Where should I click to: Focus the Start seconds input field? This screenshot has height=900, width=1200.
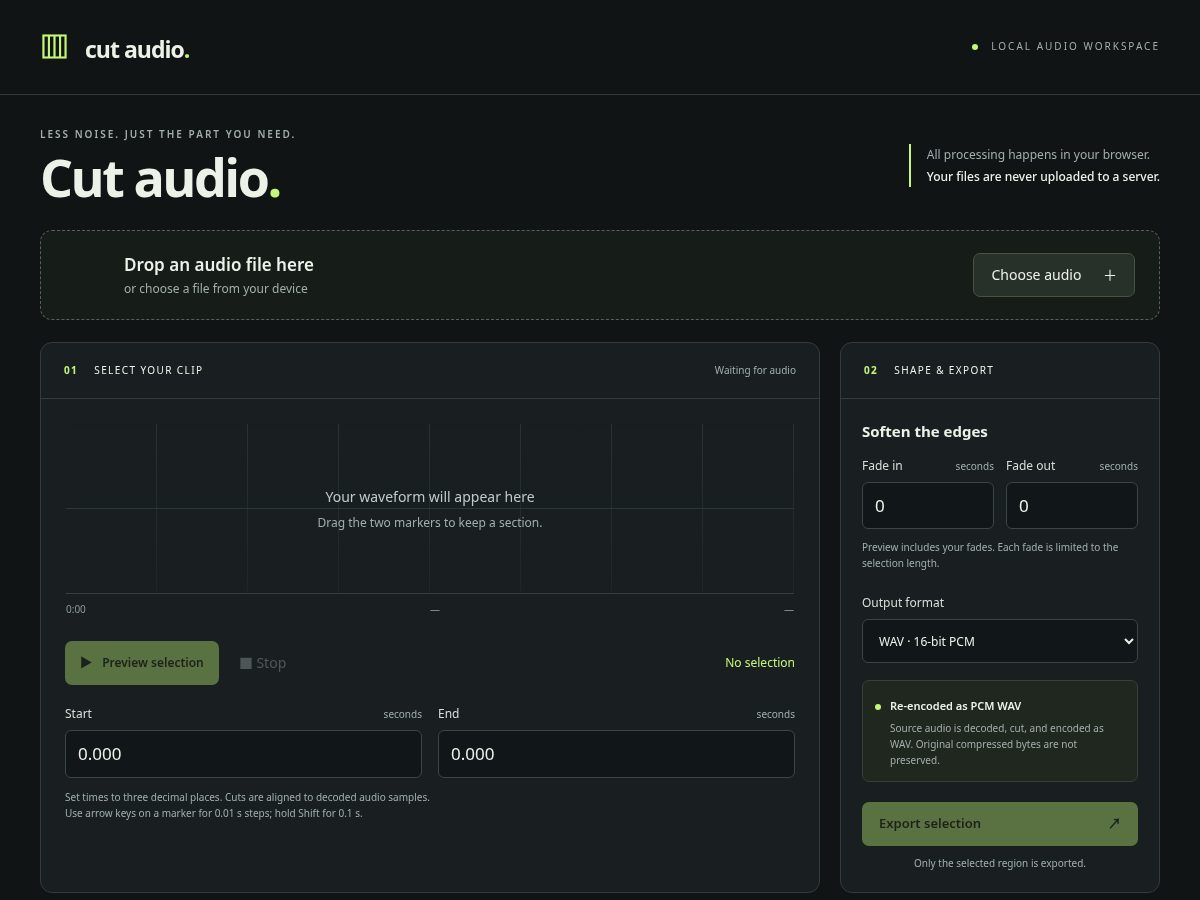243,754
